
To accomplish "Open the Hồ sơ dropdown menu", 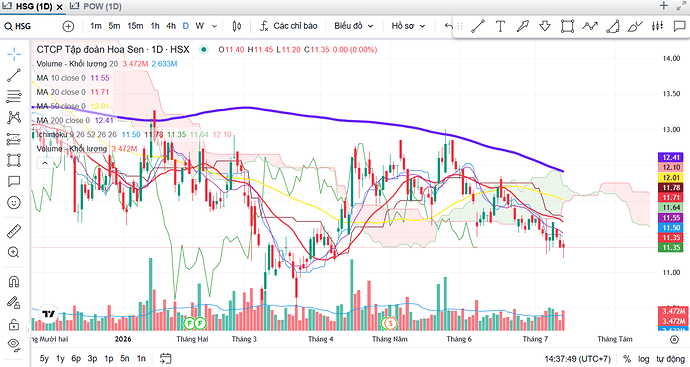I will pos(408,26).
